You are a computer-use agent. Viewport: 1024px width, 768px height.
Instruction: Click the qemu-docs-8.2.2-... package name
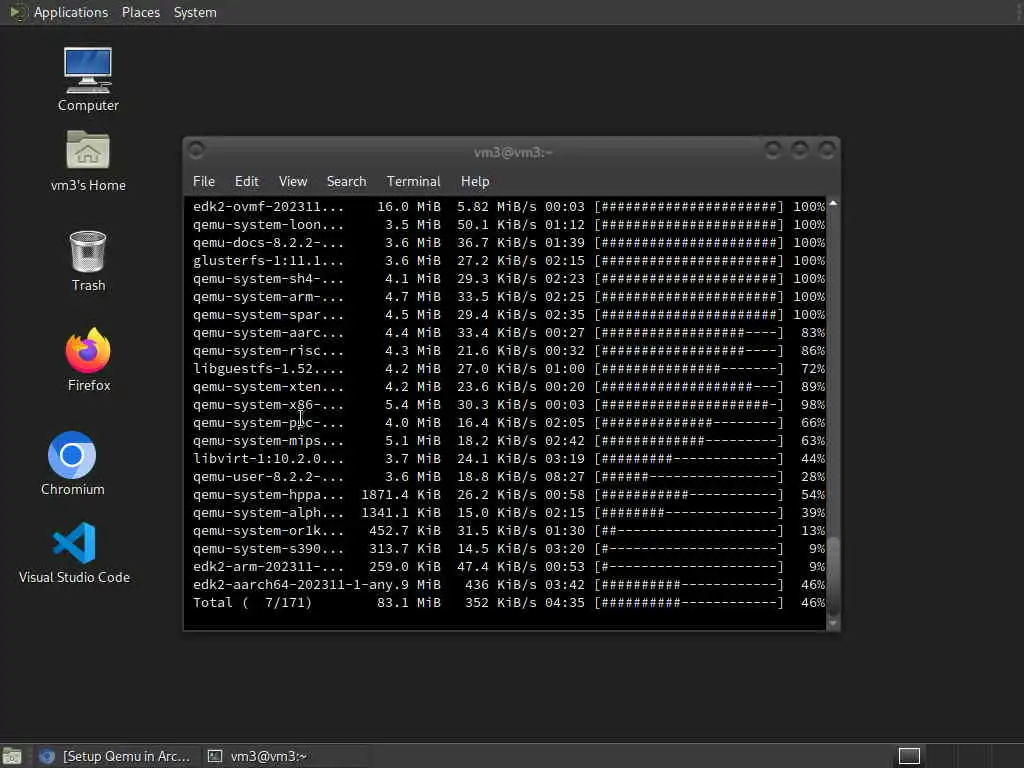tap(268, 243)
